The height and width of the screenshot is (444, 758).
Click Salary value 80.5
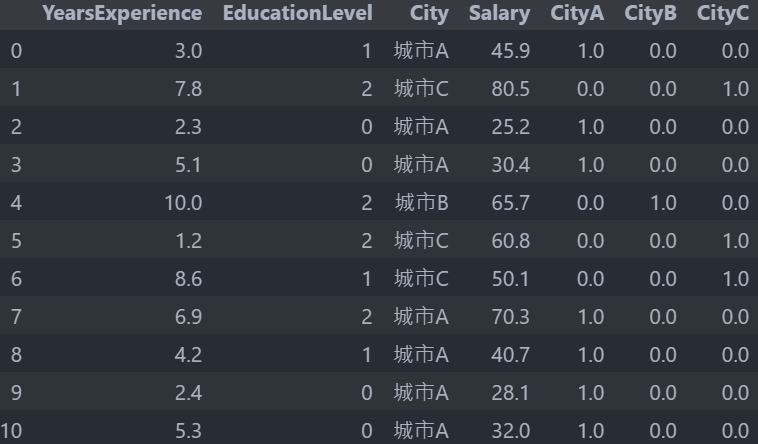(511, 89)
